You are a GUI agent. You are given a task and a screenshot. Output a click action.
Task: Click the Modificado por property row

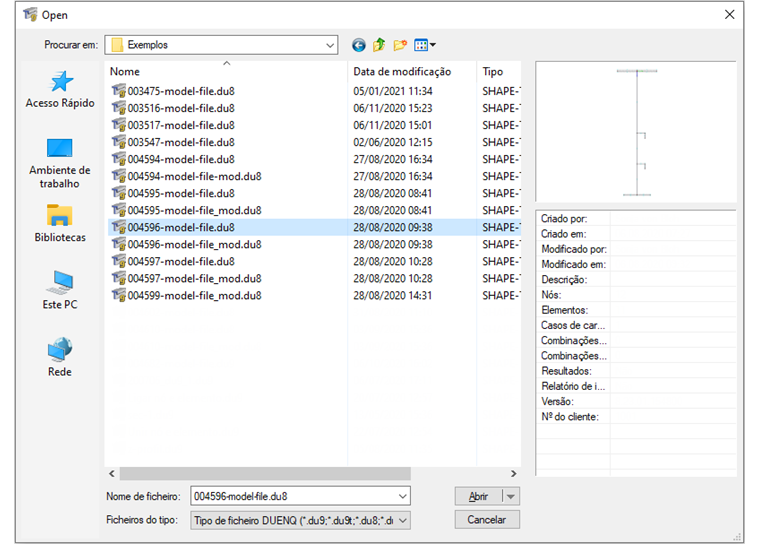636,249
